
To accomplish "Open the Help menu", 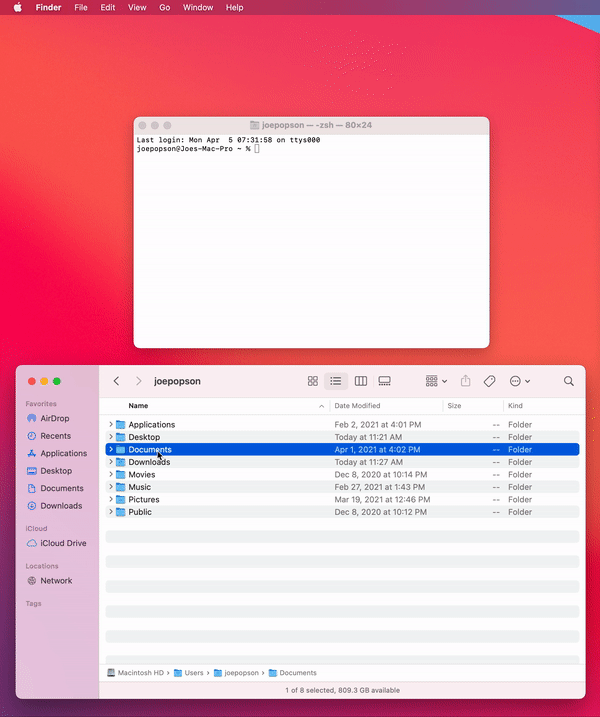I will point(235,7).
